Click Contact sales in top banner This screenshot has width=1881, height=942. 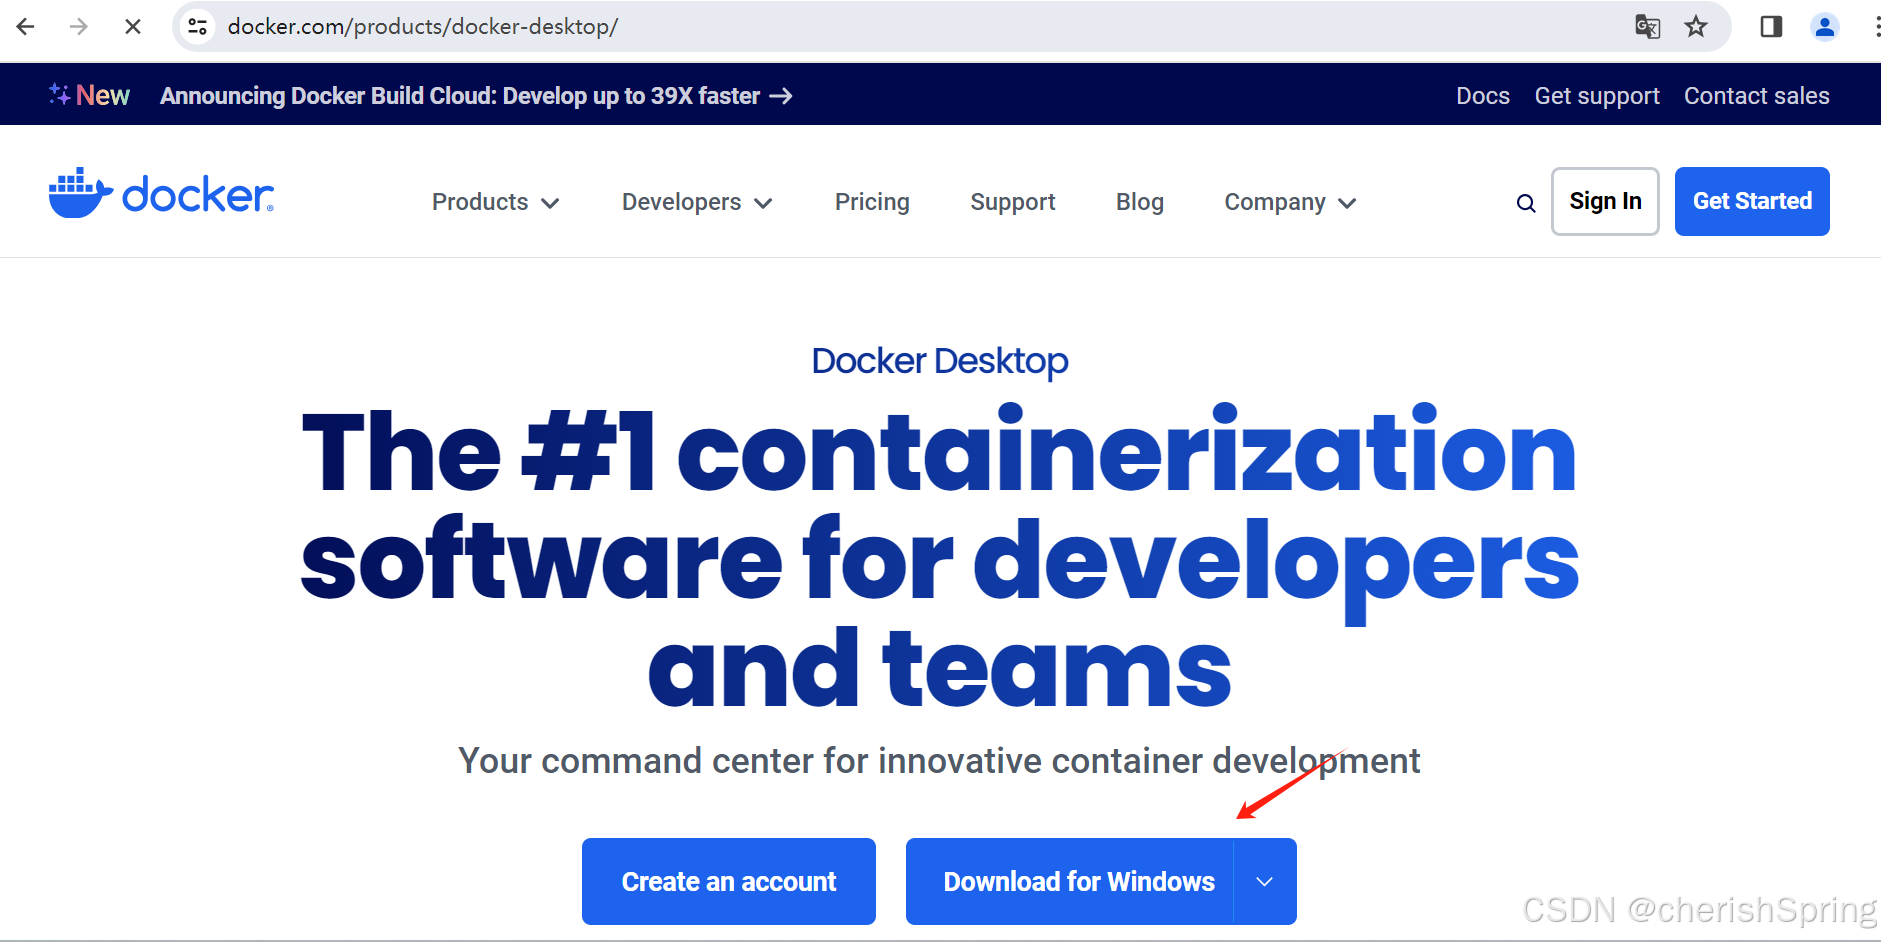(x=1757, y=96)
